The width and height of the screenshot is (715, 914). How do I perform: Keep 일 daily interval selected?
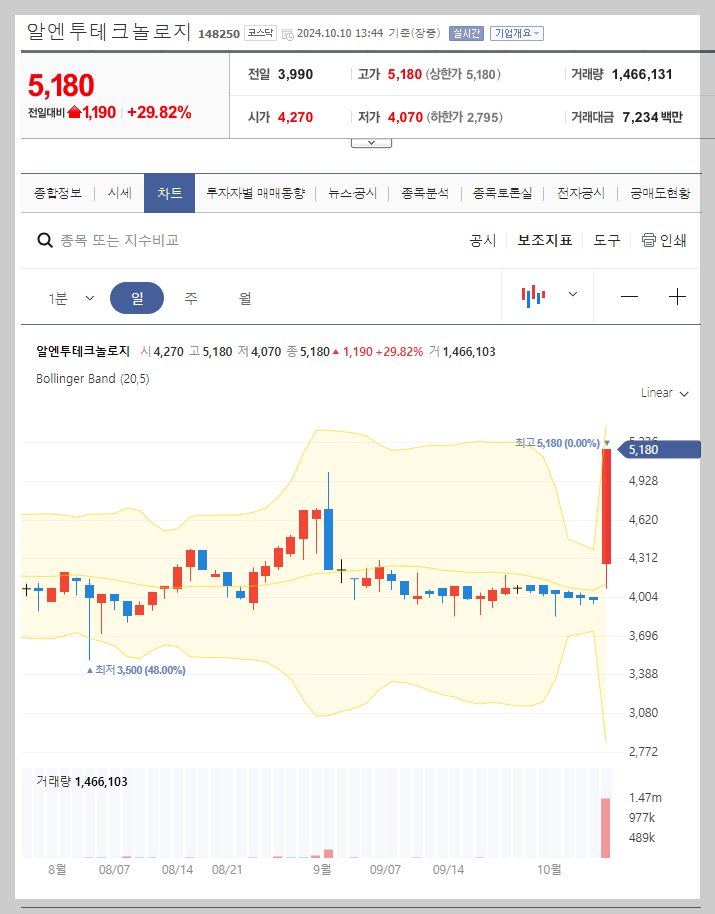137,297
